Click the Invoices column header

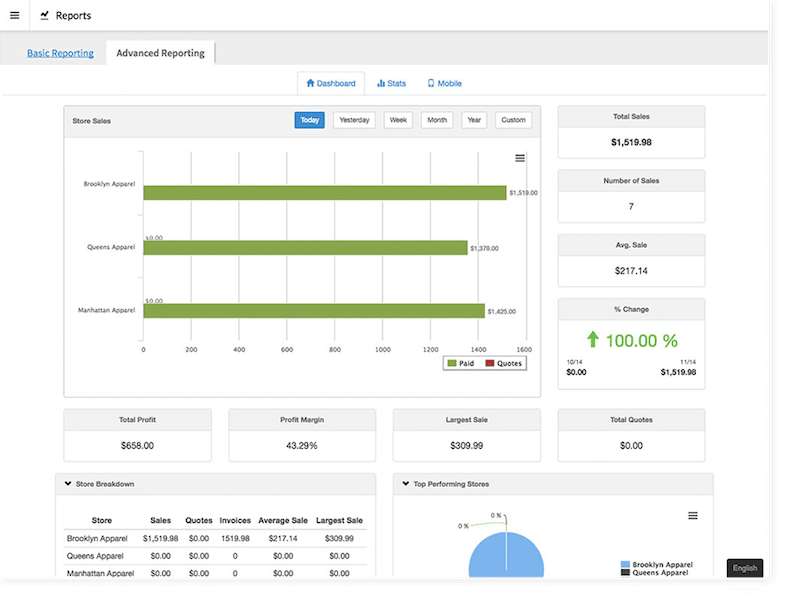[235, 520]
